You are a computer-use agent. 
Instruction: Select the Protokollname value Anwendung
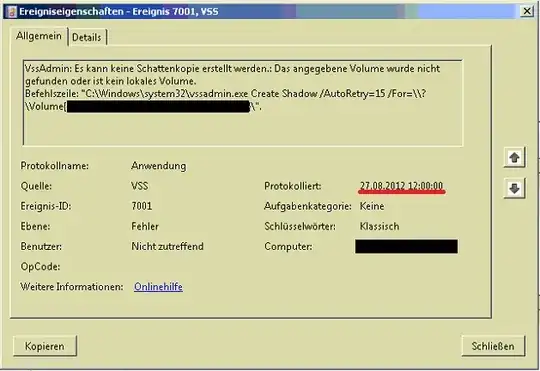[x=158, y=166]
